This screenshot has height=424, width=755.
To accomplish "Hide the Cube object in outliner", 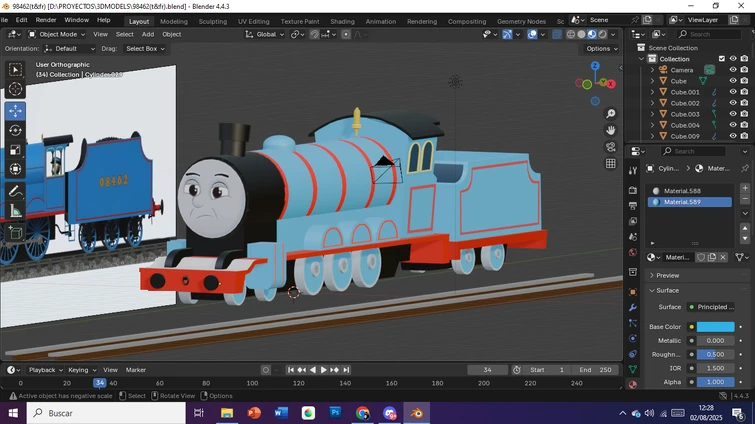I will 733,81.
